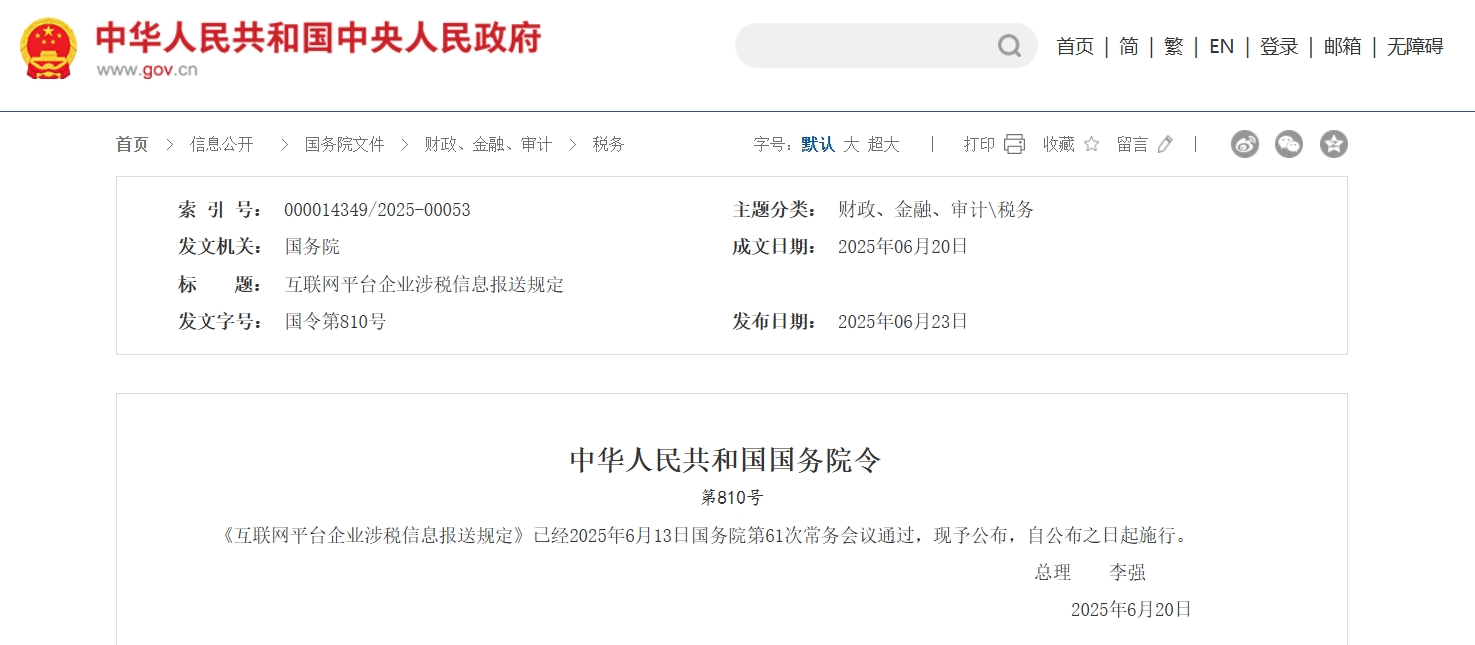This screenshot has height=645, width=1475.
Task: Switch the site language to EN
Action: 1221,46
